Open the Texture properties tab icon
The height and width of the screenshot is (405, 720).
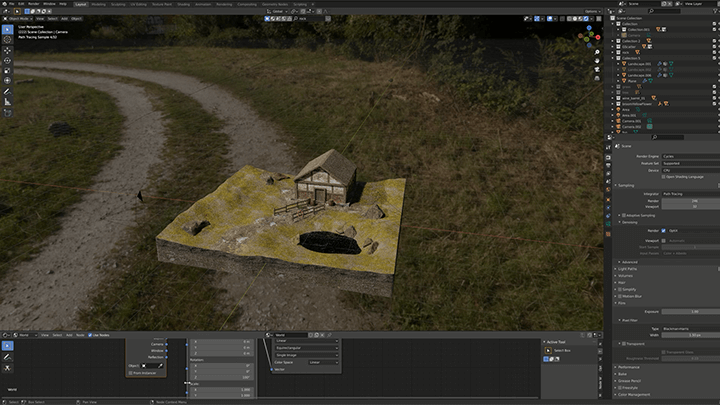tap(608, 234)
